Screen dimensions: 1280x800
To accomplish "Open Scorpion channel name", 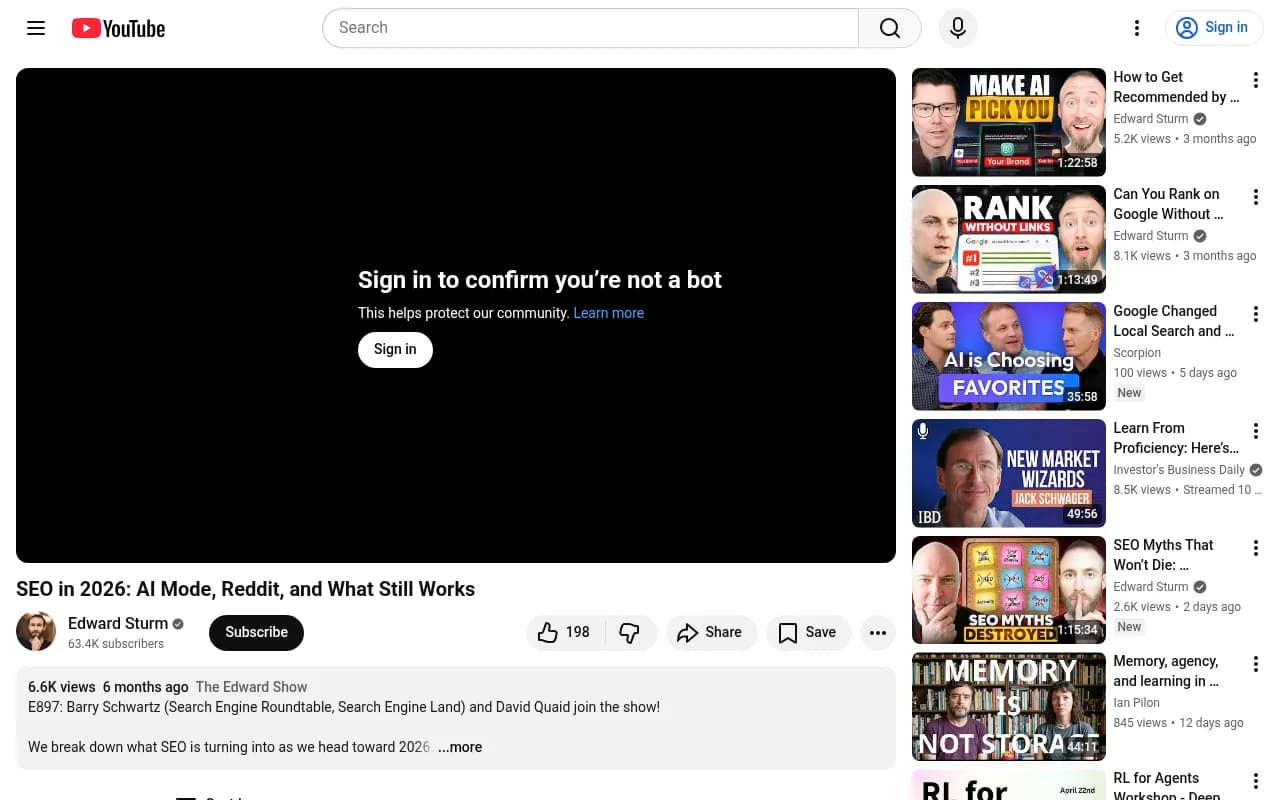I will (x=1137, y=353).
